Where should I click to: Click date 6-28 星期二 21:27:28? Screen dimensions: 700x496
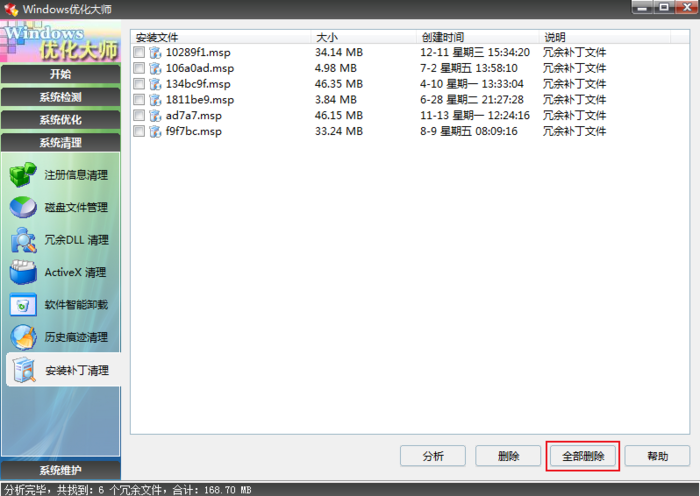[x=471, y=100]
